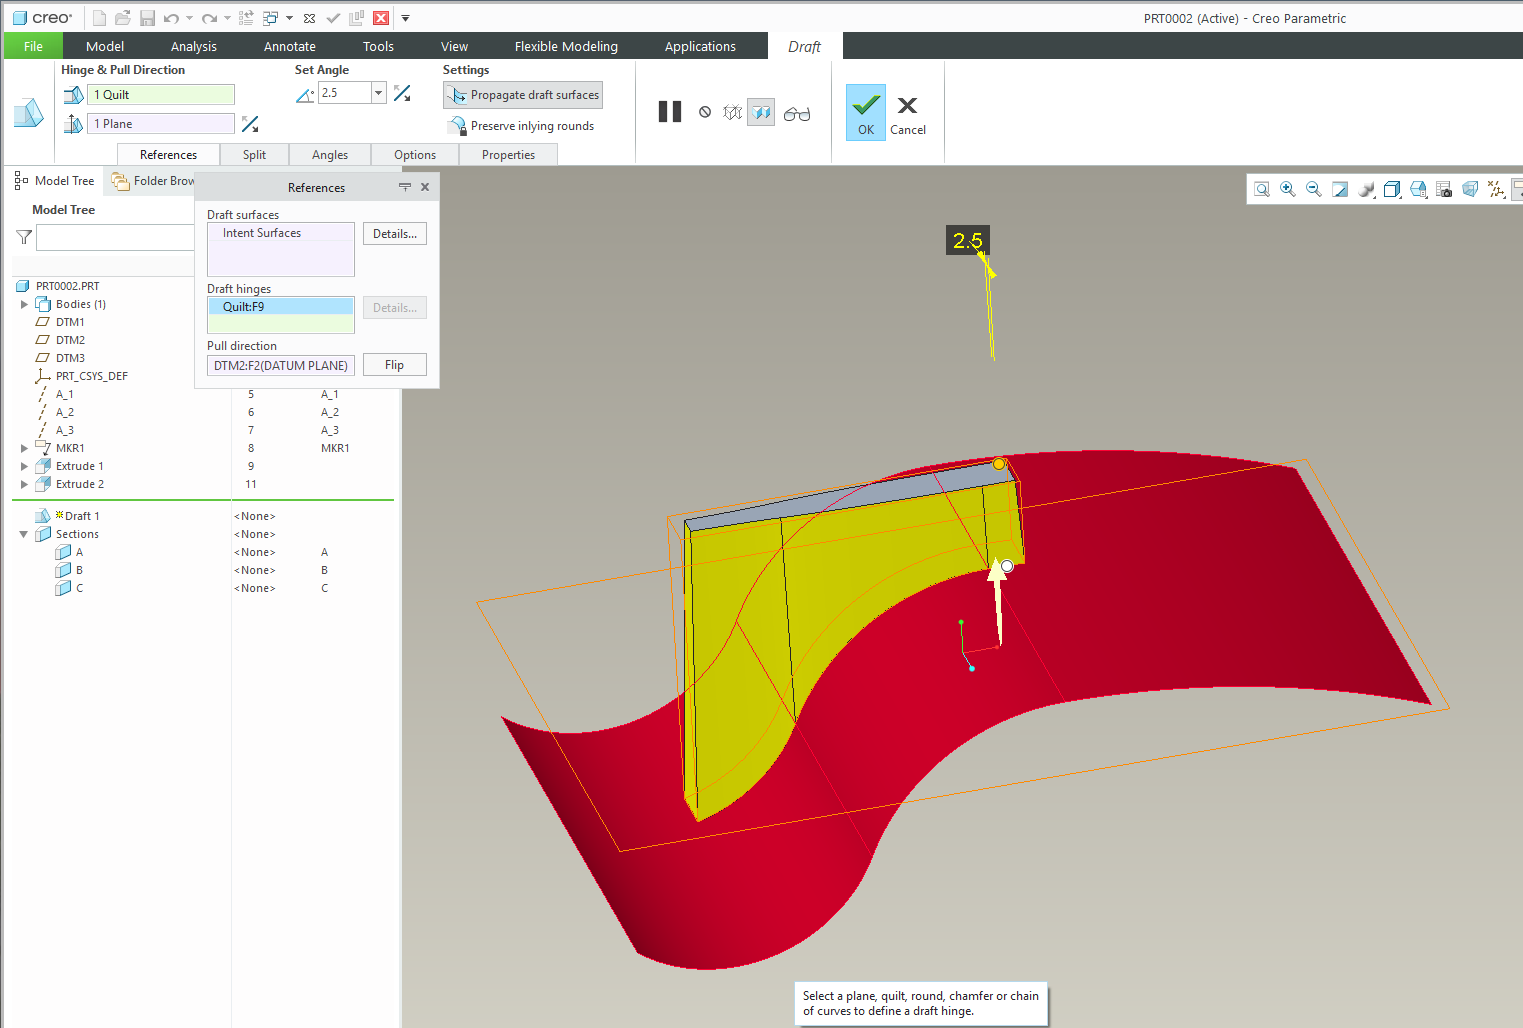Pause the draft feature definition

click(x=669, y=112)
